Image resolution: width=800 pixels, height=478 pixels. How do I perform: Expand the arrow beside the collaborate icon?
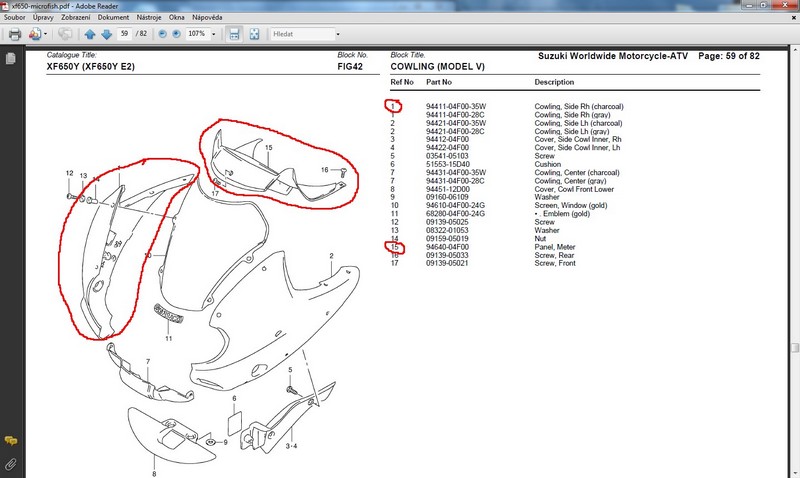45,34
